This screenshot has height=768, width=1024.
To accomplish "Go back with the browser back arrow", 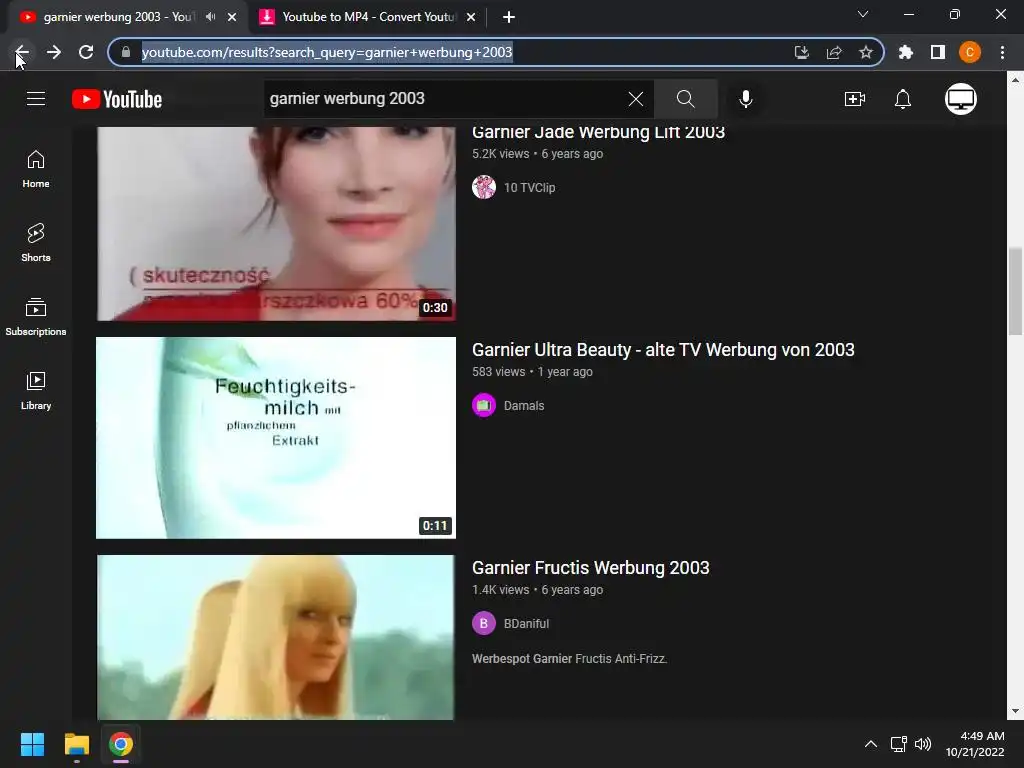I will 22,52.
